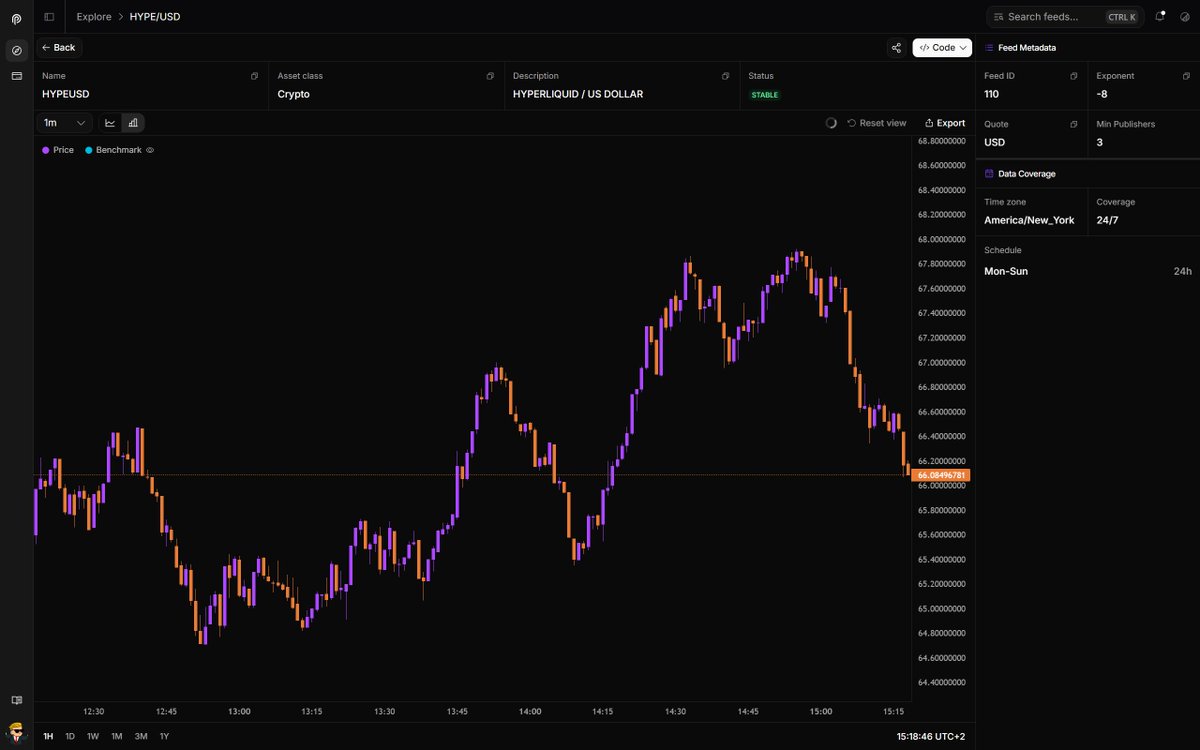
Task: Click the Feed ID value 110
Action: pyautogui.click(x=991, y=94)
